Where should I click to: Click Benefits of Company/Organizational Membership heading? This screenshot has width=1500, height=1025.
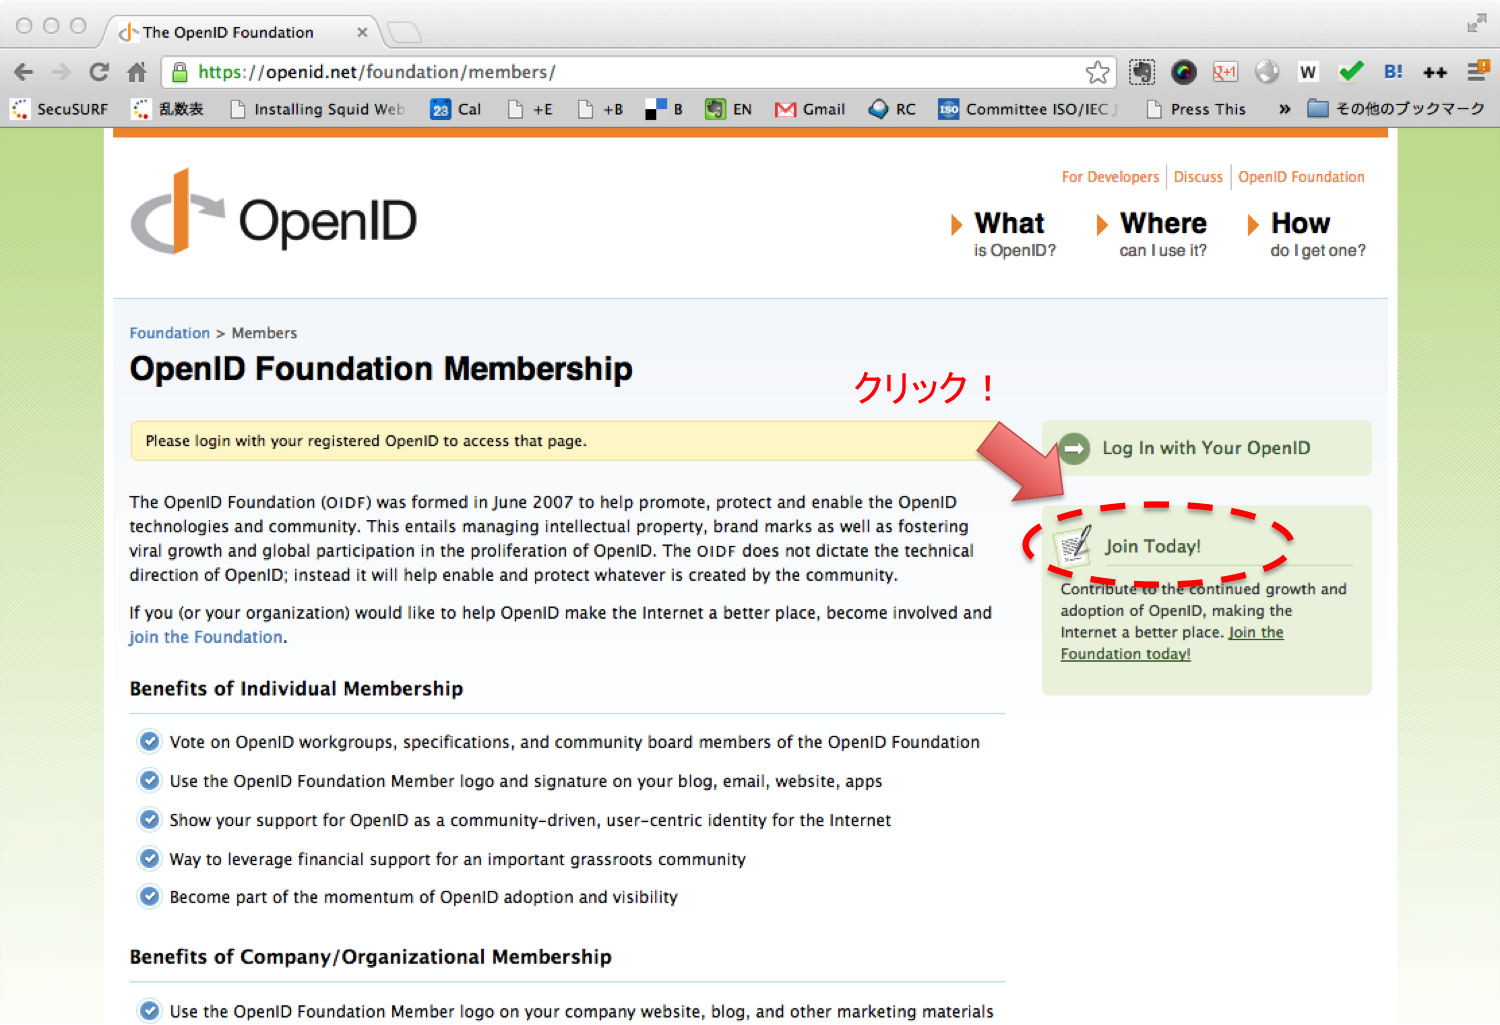371,957
